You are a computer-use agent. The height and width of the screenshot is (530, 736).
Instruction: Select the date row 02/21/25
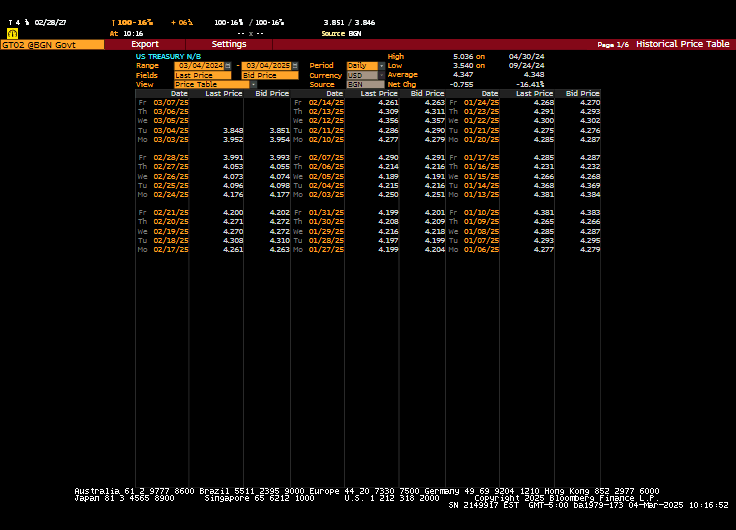click(171, 213)
